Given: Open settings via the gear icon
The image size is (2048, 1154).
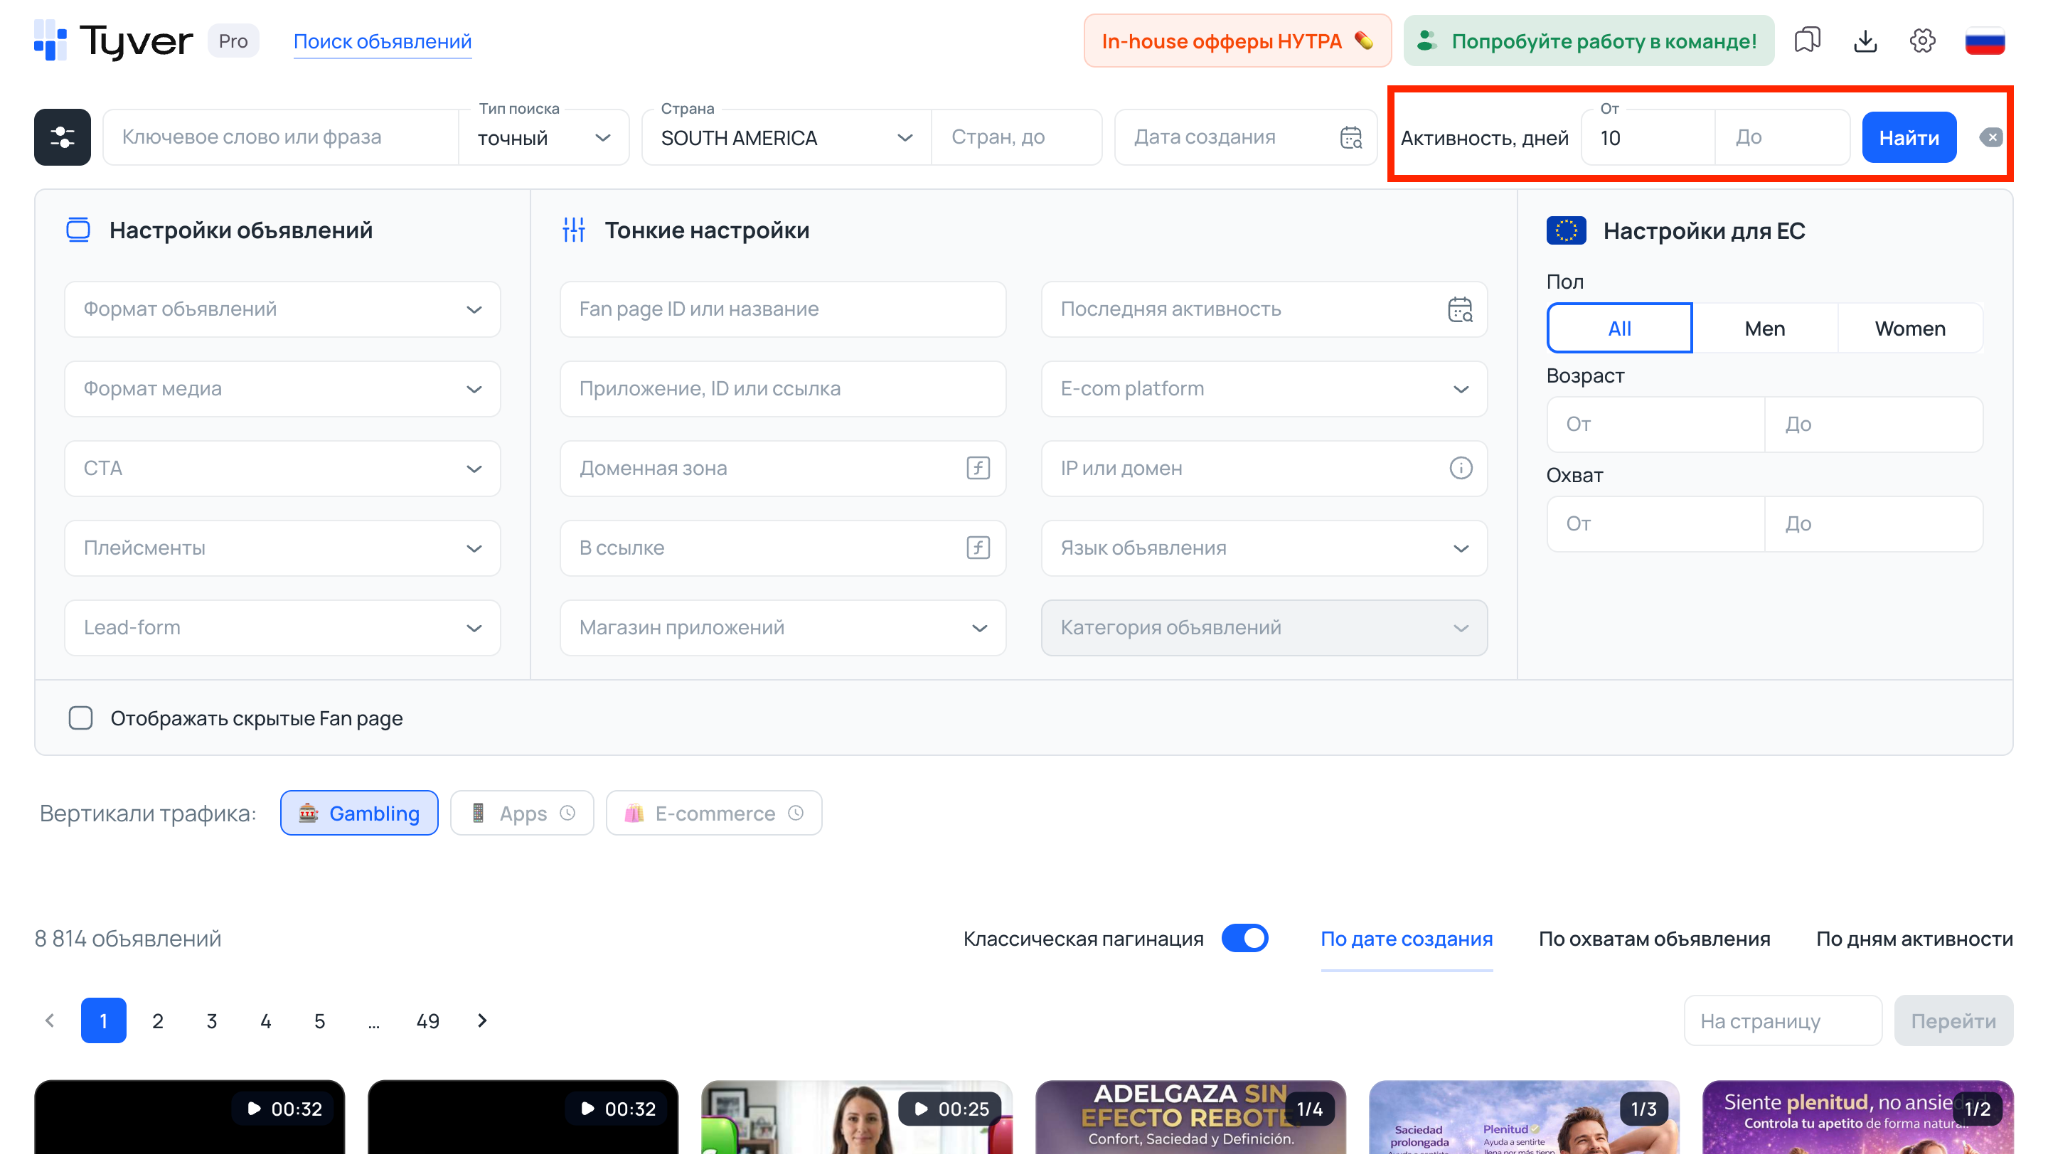Looking at the screenshot, I should pyautogui.click(x=1922, y=40).
